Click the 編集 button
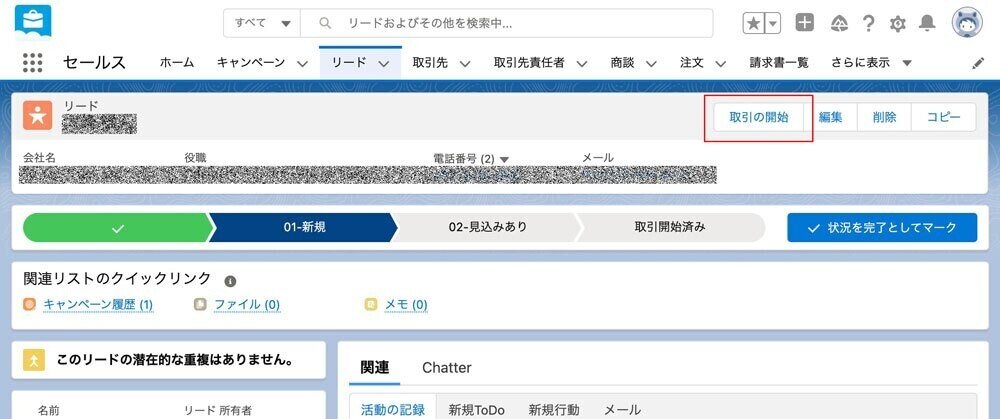1000x419 pixels. coord(830,117)
